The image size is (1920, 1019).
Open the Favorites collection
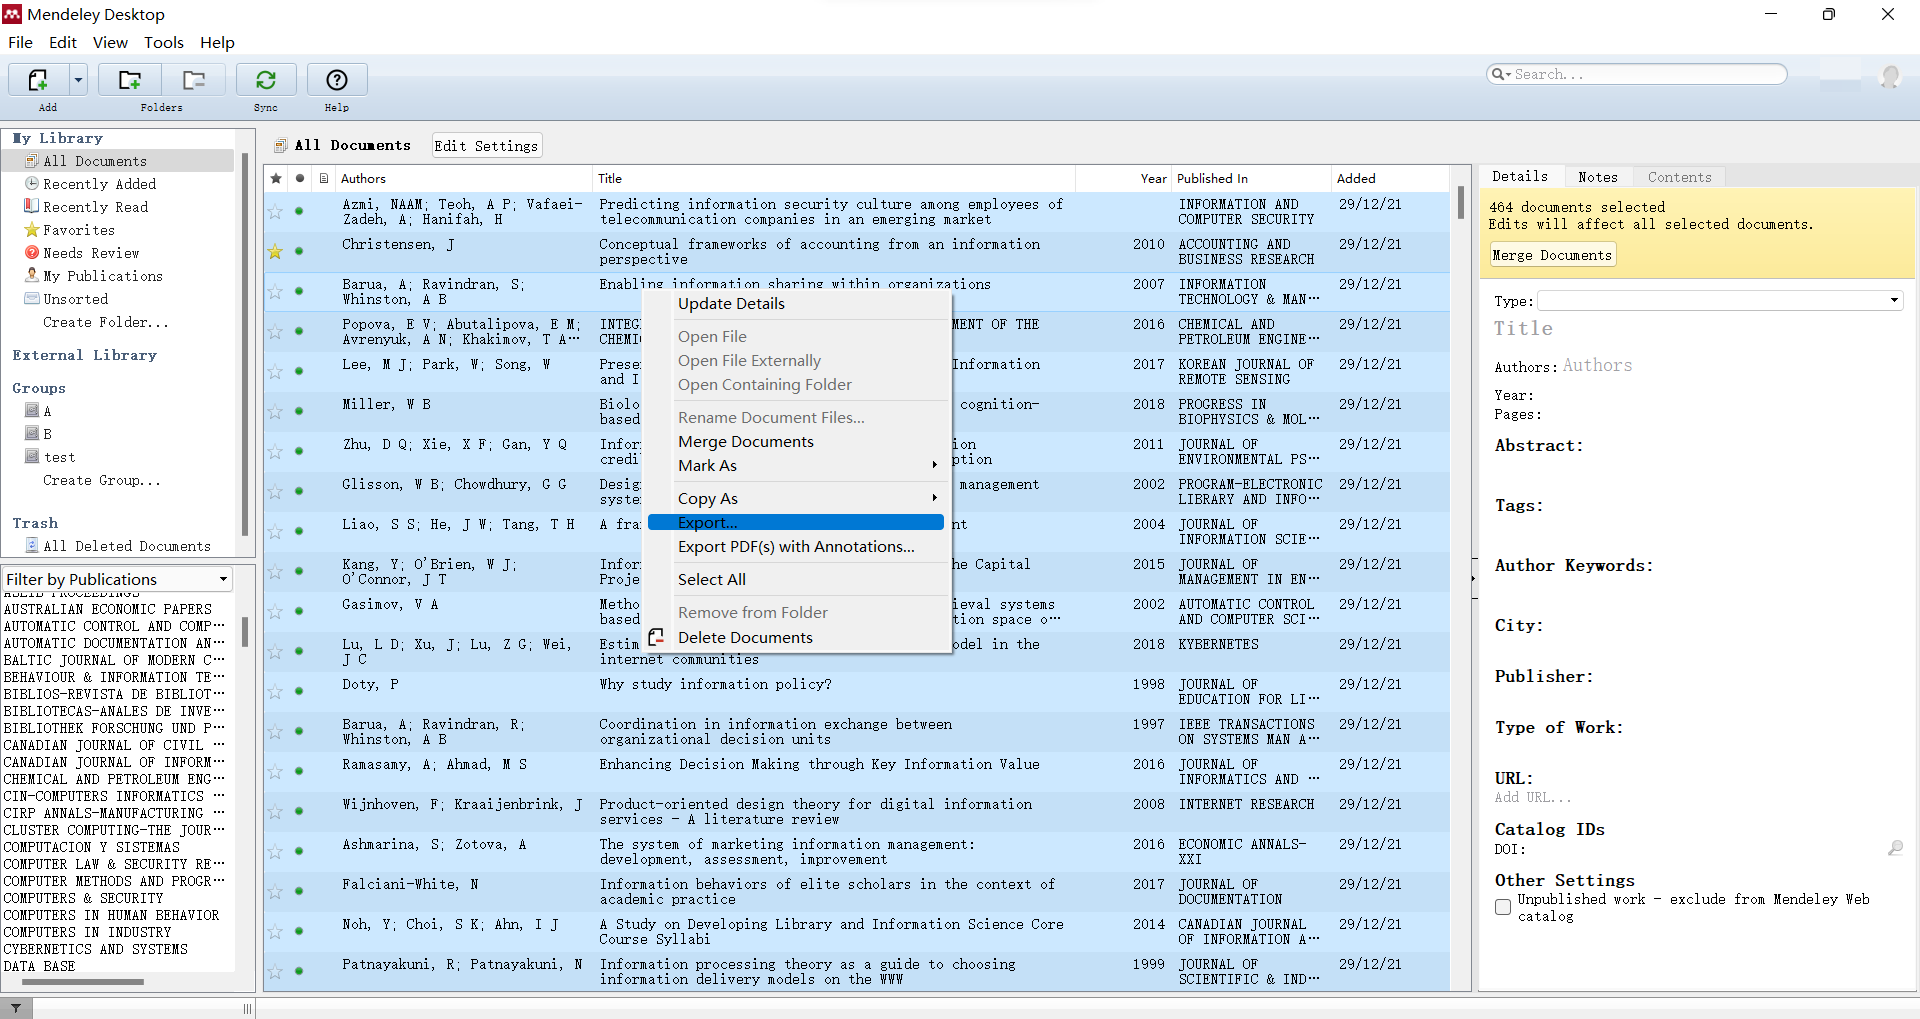pyautogui.click(x=78, y=230)
